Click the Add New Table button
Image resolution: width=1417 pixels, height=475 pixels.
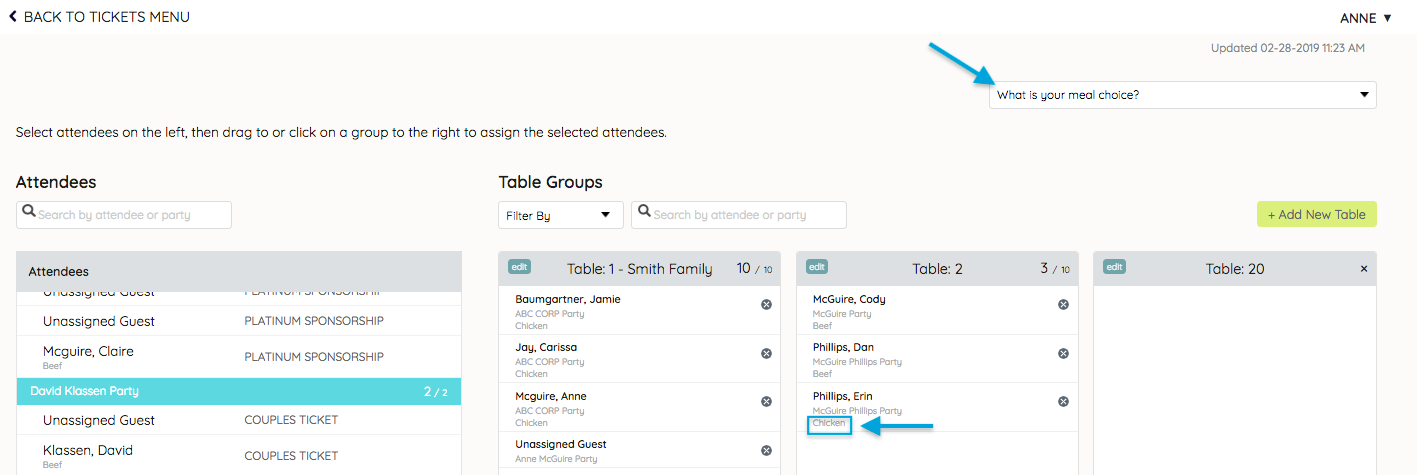[1316, 214]
